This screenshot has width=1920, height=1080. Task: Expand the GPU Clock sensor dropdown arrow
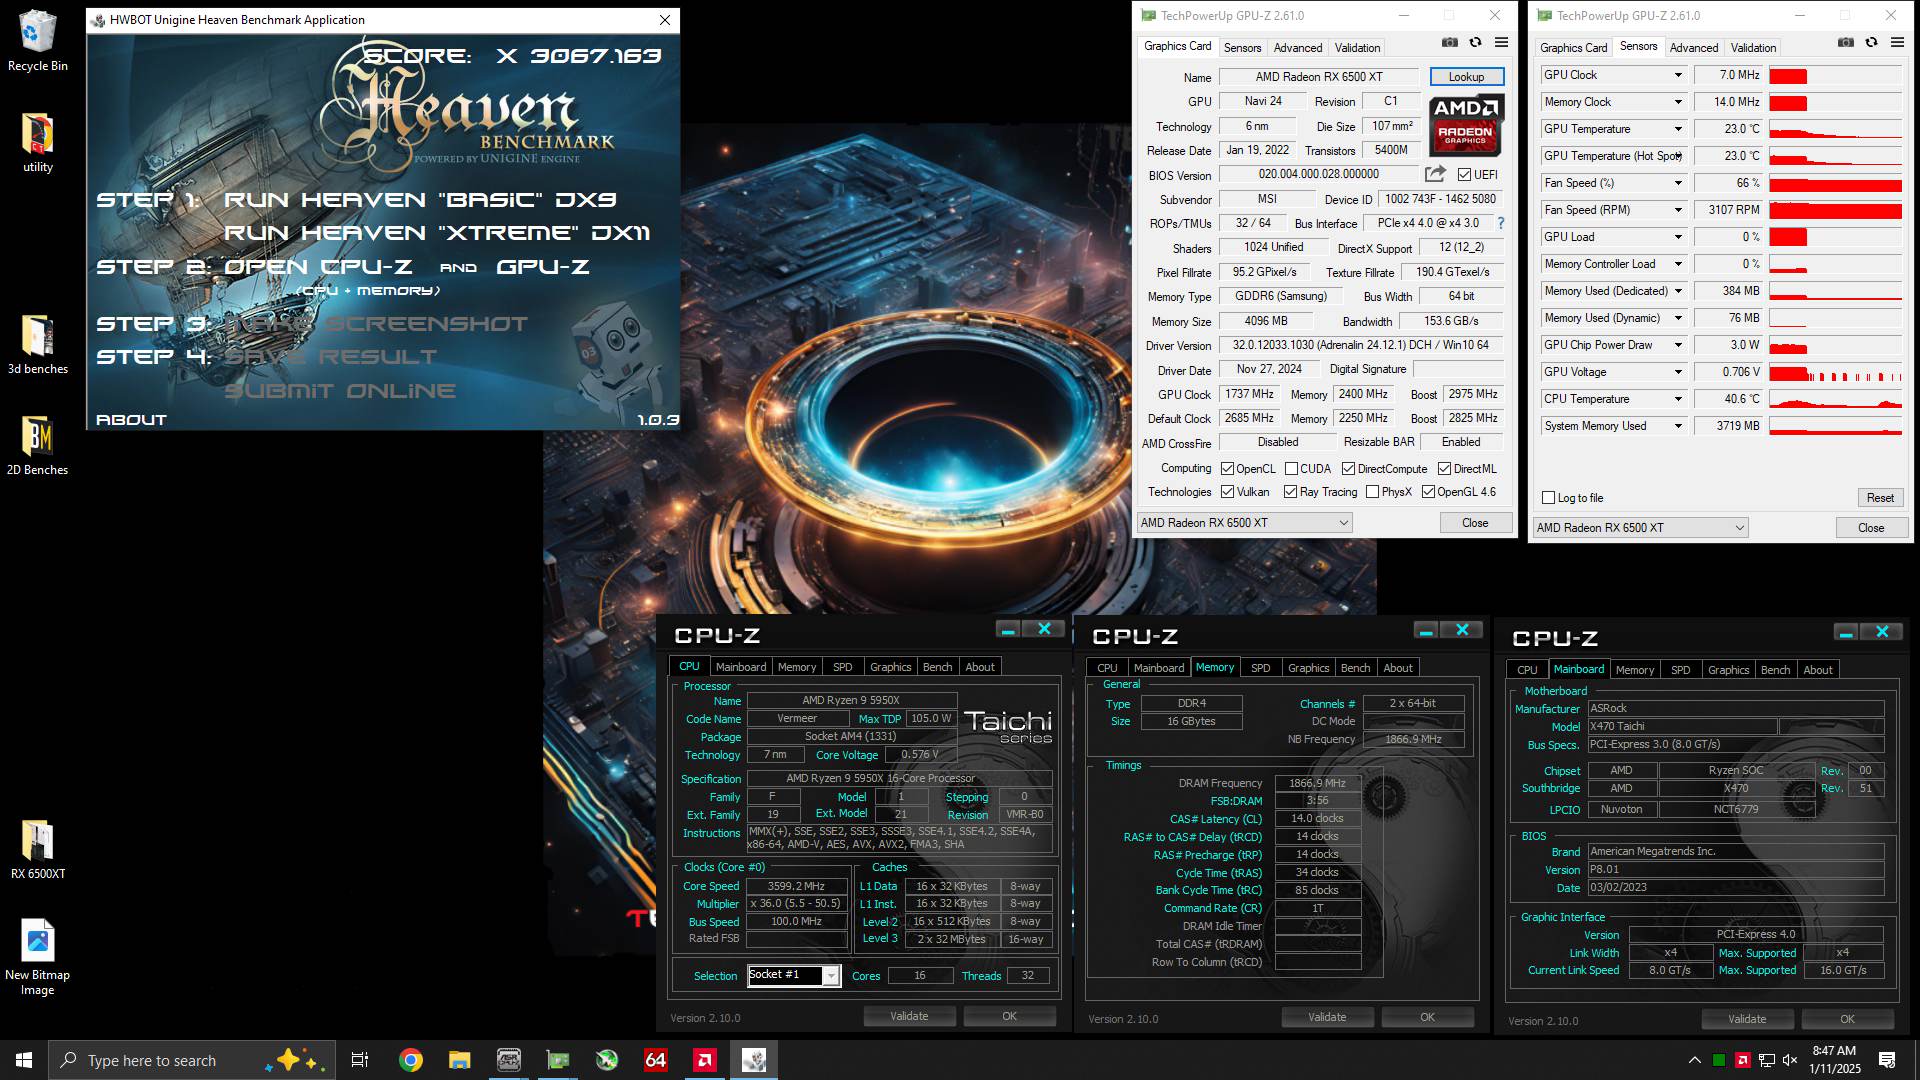(x=1678, y=75)
